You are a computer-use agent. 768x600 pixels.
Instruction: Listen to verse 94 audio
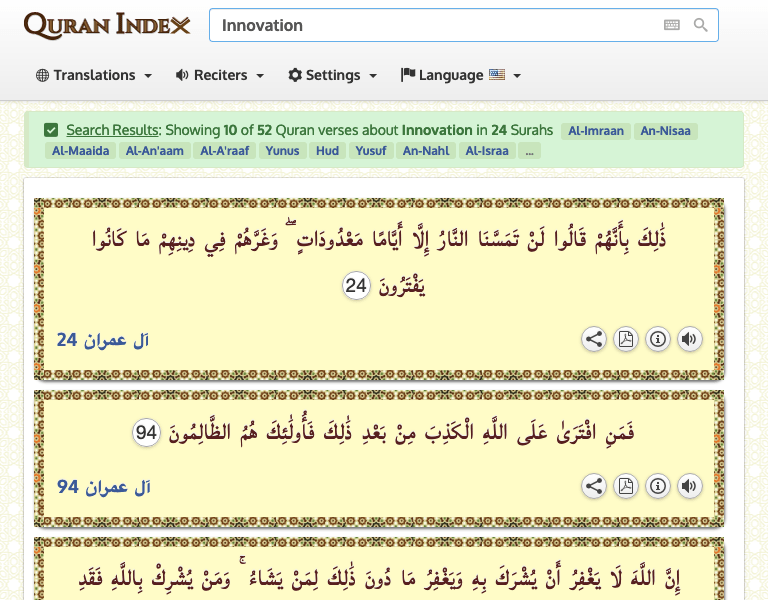689,487
